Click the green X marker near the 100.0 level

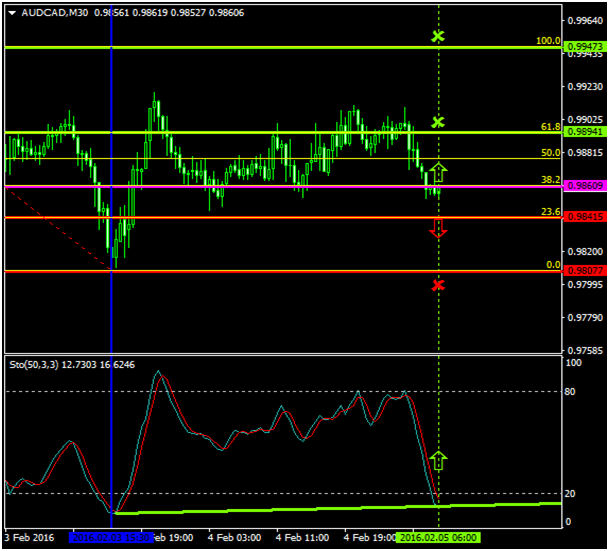point(437,37)
